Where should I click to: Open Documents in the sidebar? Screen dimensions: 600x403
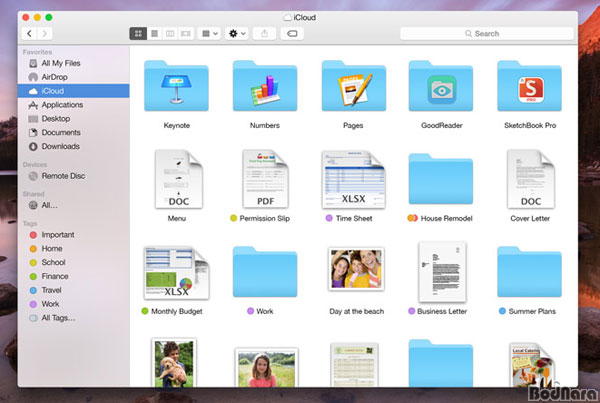73,132
